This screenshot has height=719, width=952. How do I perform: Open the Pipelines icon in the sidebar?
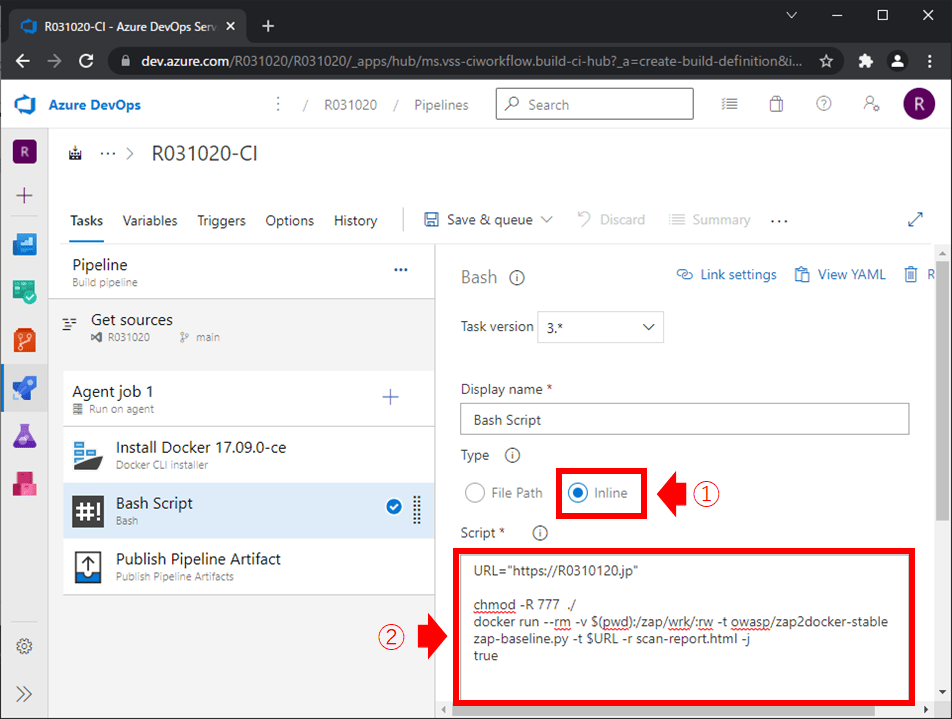(x=25, y=388)
